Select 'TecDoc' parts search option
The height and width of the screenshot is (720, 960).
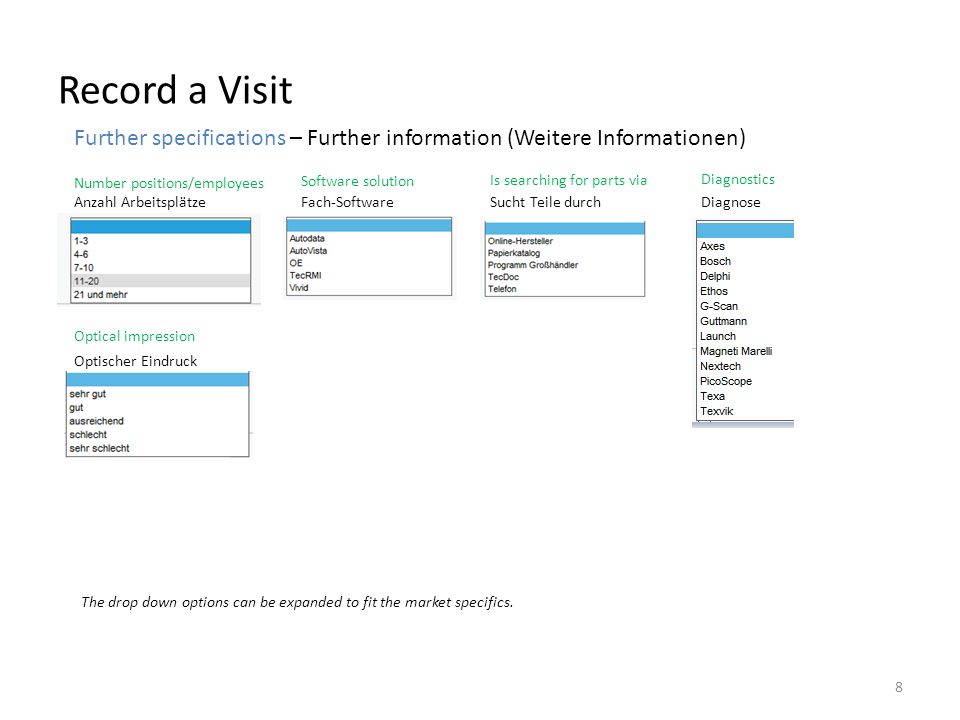coord(564,277)
